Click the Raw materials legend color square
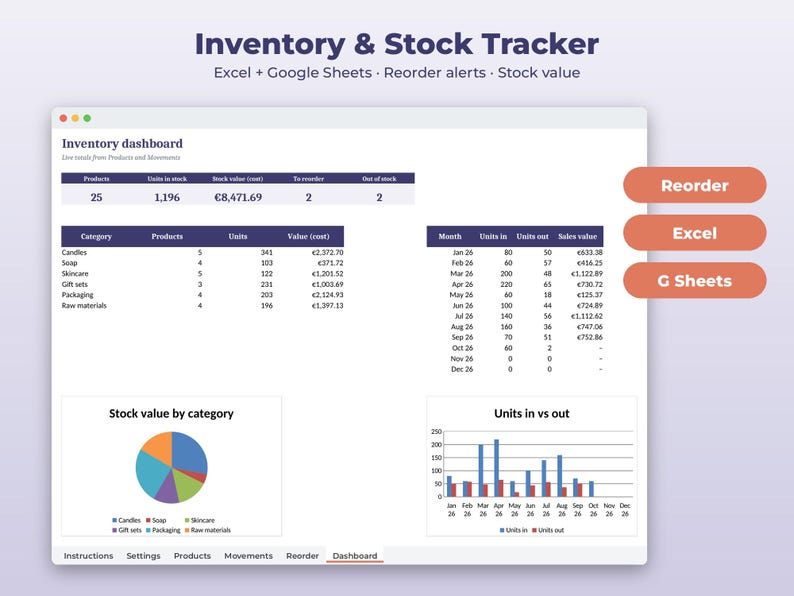794x596 pixels. [x=187, y=530]
